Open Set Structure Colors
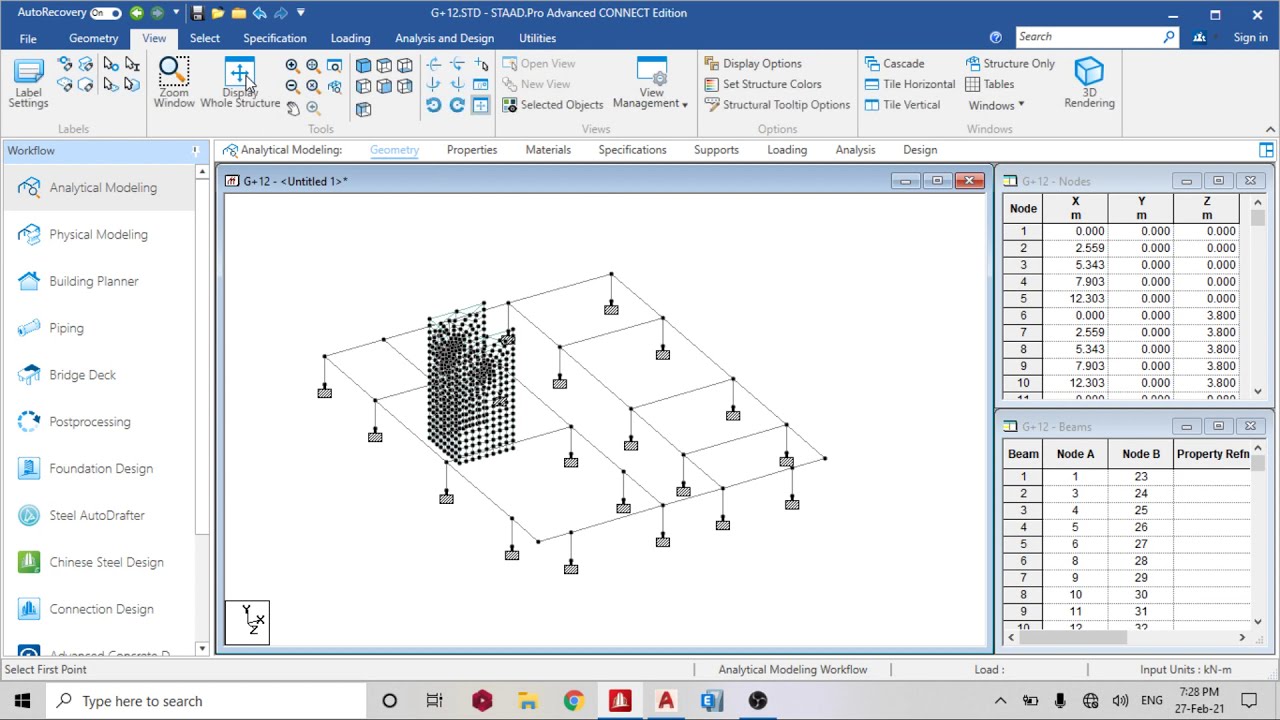The image size is (1280, 720). click(762, 84)
